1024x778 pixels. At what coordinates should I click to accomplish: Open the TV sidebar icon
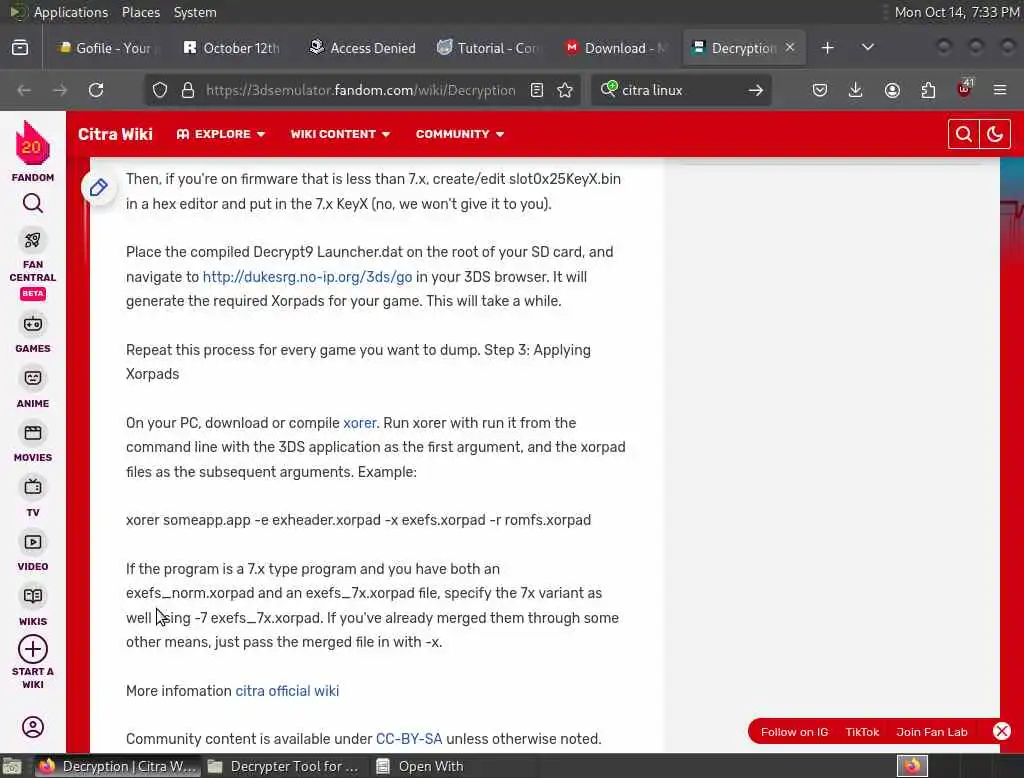click(33, 487)
